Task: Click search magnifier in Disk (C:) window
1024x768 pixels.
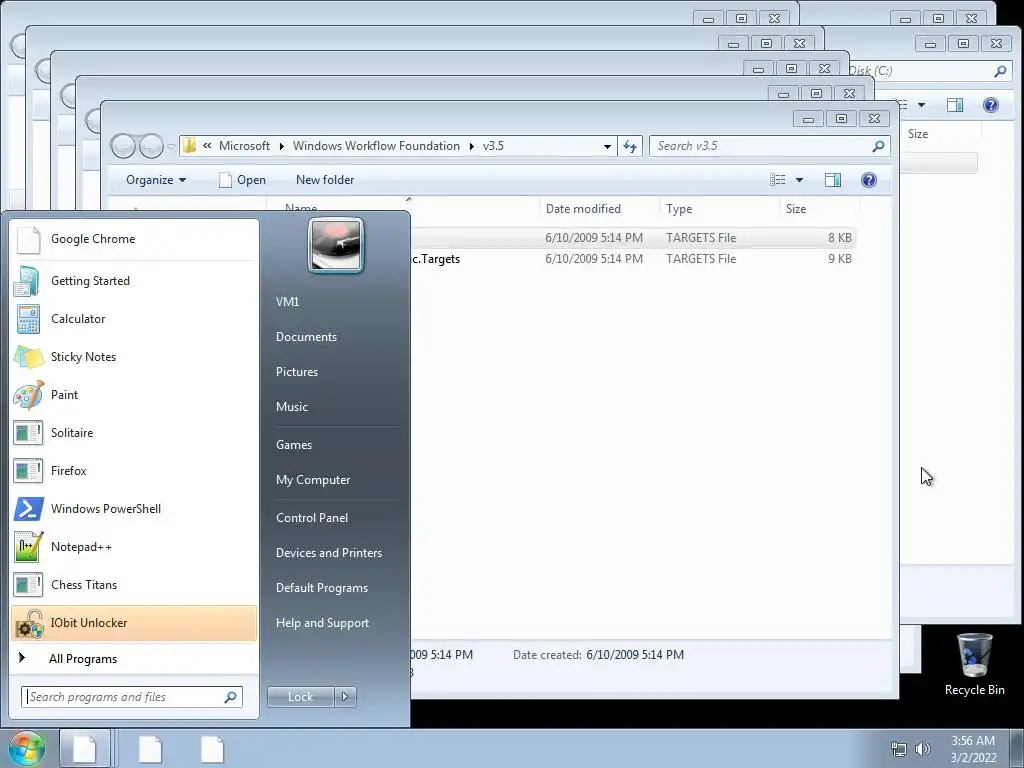Action: pos(1000,71)
